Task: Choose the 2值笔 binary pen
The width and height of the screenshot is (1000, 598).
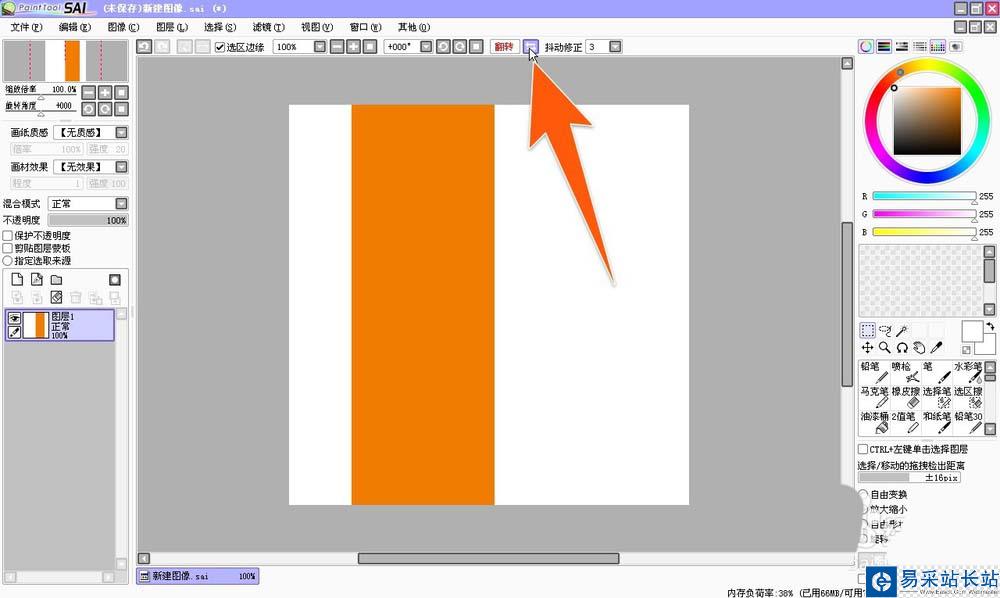Action: (905, 422)
